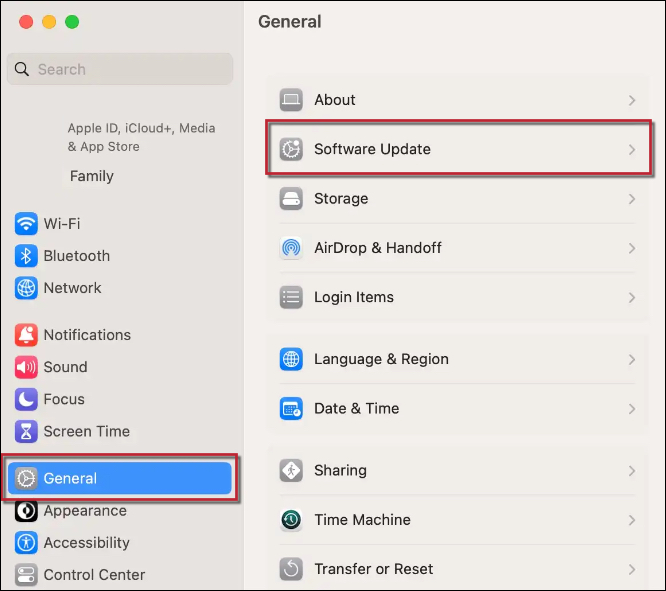Click the About laptop icon
Image resolution: width=666 pixels, height=591 pixels.
(291, 100)
